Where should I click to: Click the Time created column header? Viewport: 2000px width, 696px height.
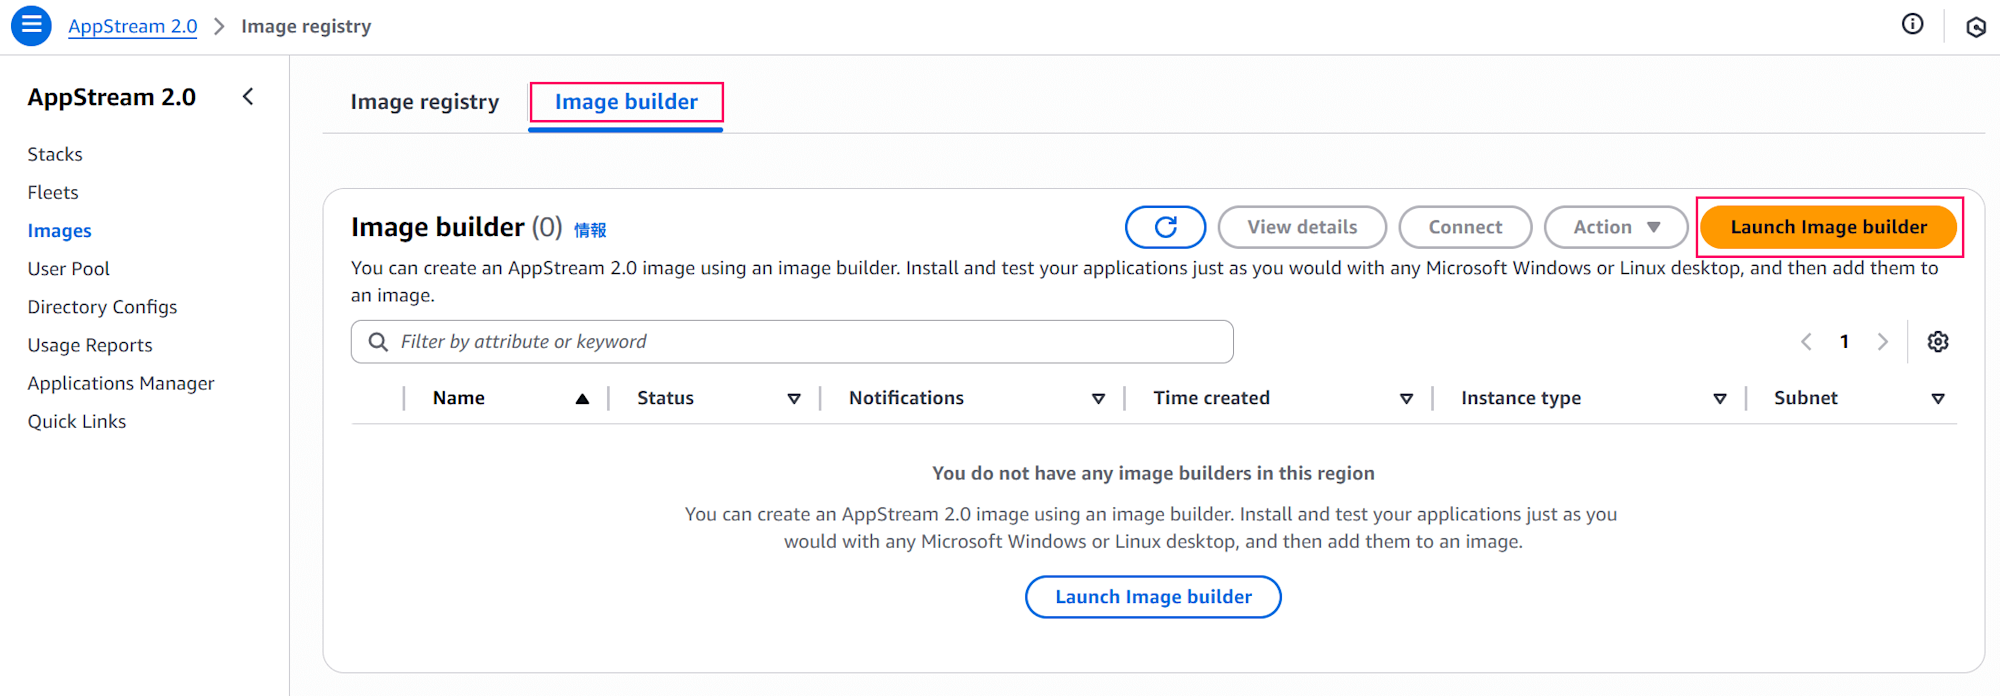[x=1211, y=398]
